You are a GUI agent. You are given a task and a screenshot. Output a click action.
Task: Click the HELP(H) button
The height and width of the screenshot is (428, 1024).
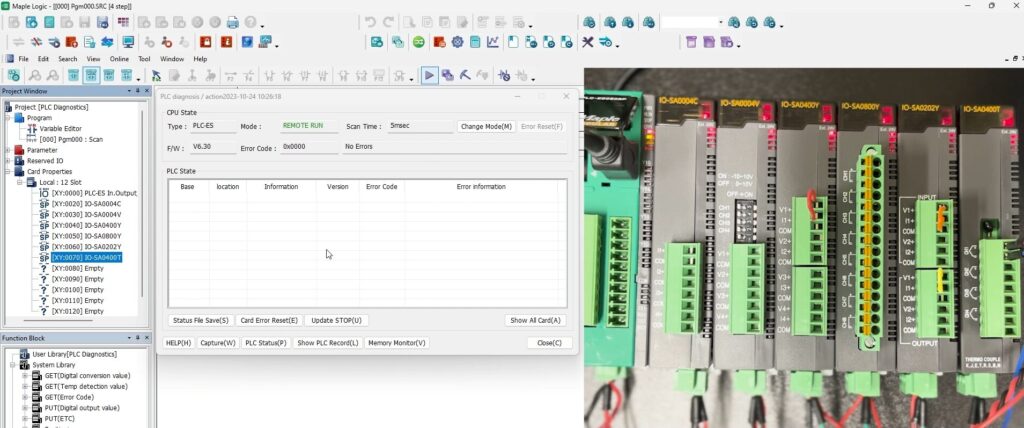(x=178, y=342)
